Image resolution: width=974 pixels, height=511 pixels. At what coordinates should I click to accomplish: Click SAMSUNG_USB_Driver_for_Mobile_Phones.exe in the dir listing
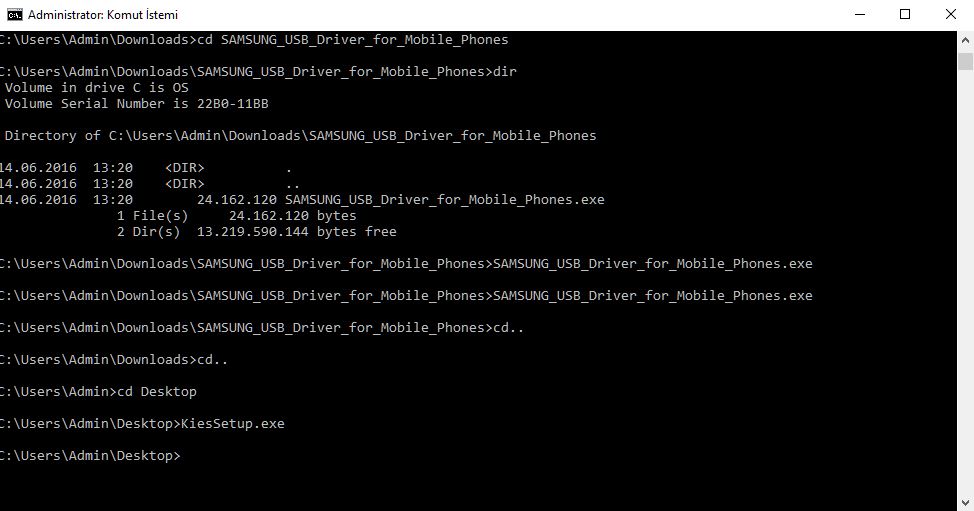445,200
